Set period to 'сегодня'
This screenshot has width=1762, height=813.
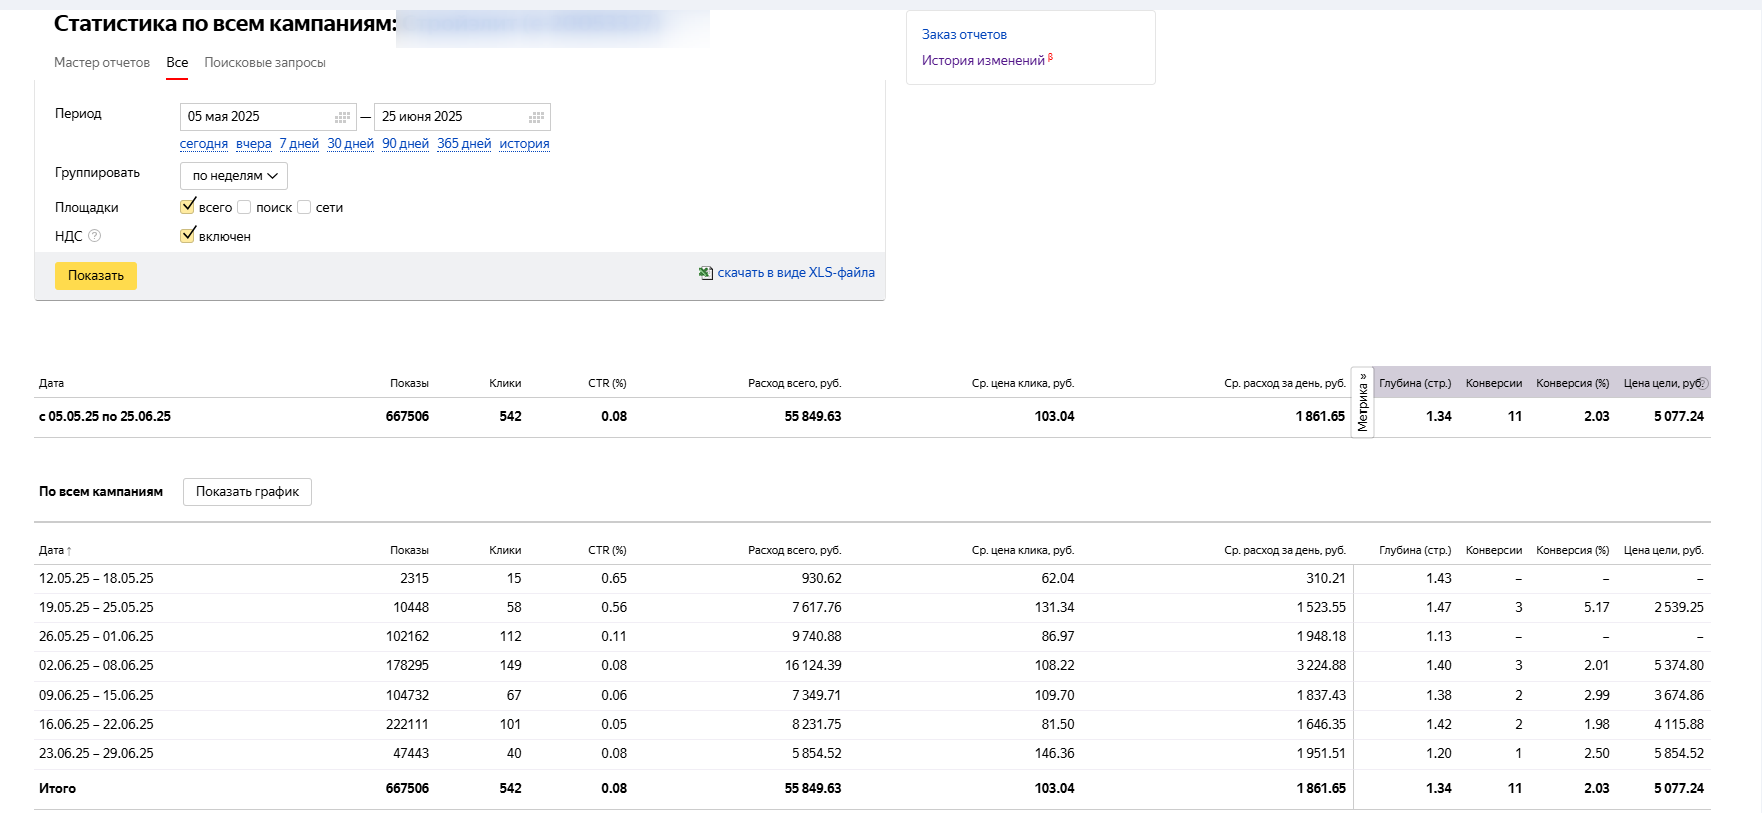(204, 144)
